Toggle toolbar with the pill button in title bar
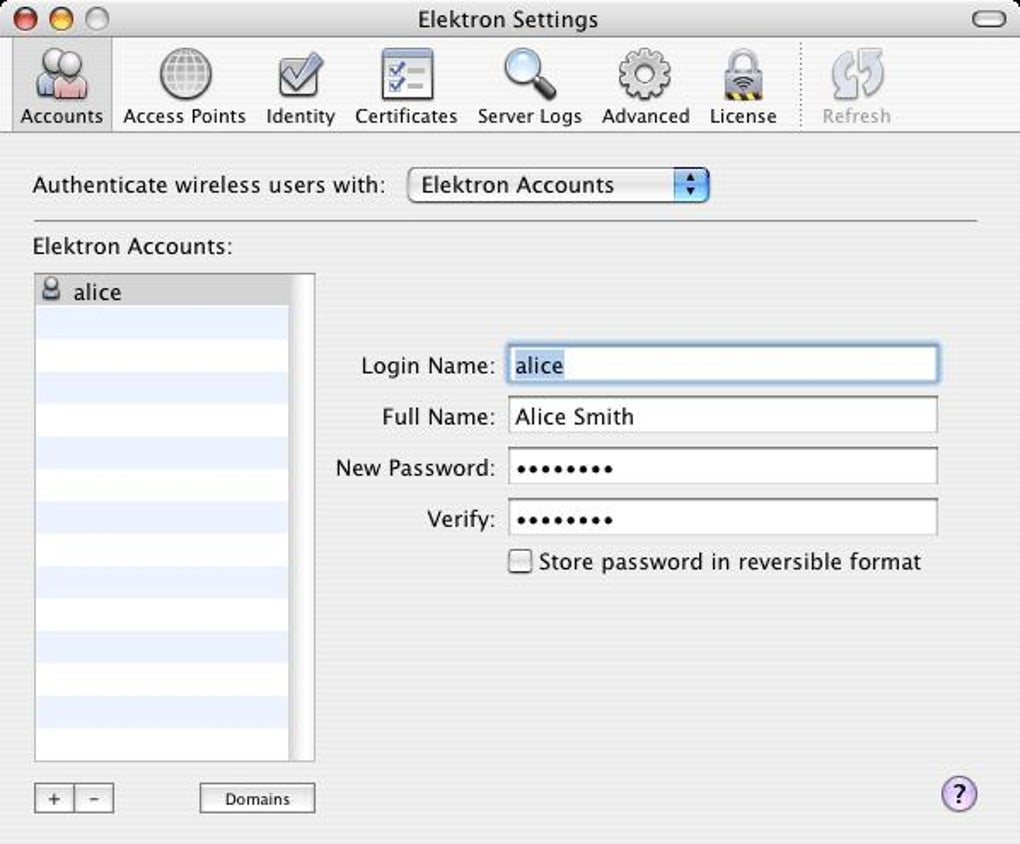 (x=989, y=19)
